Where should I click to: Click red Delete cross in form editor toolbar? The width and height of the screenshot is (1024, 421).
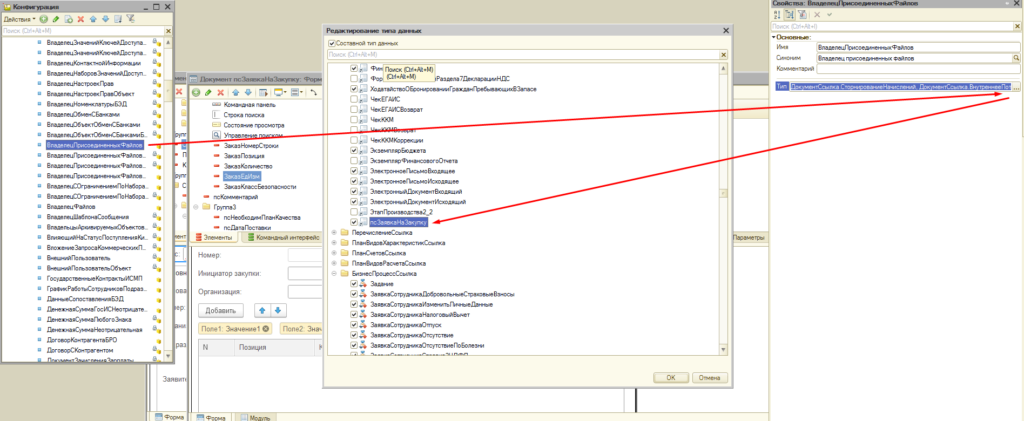point(220,93)
